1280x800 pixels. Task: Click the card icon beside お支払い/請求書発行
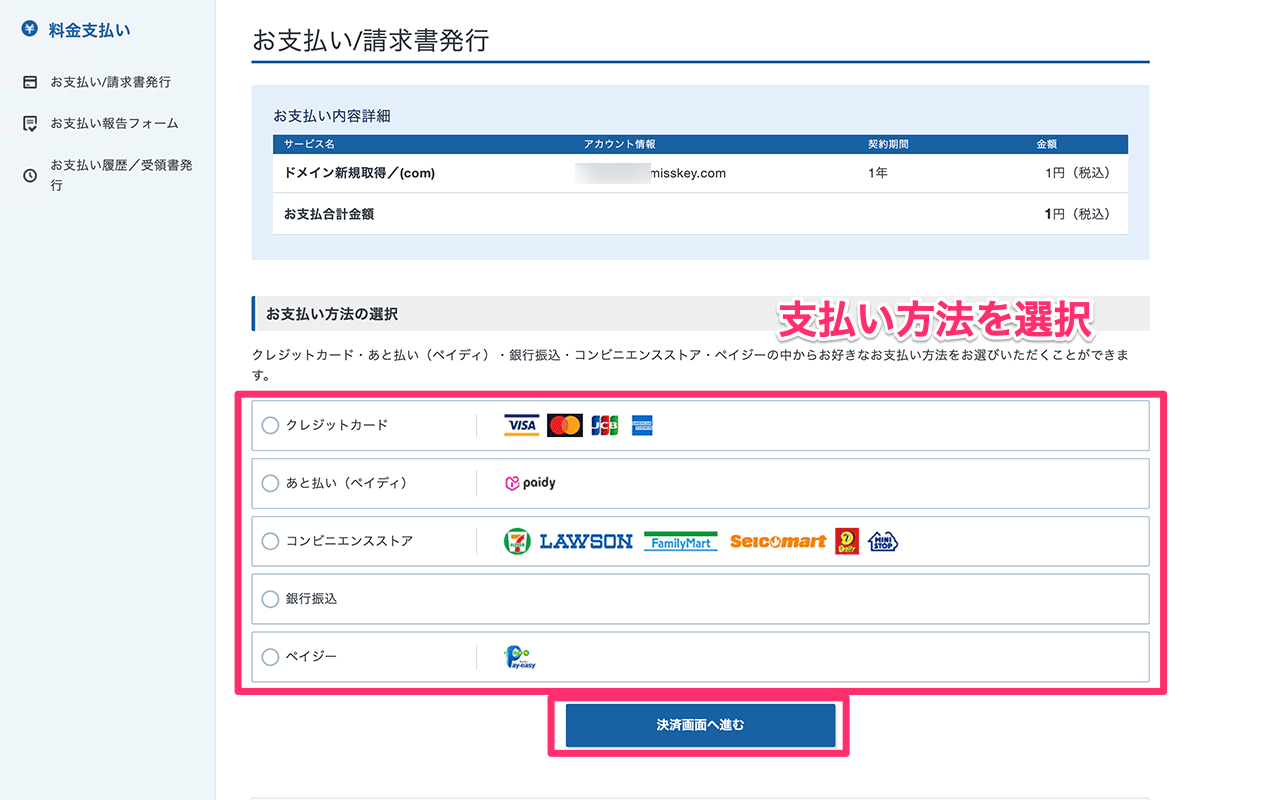[30, 82]
